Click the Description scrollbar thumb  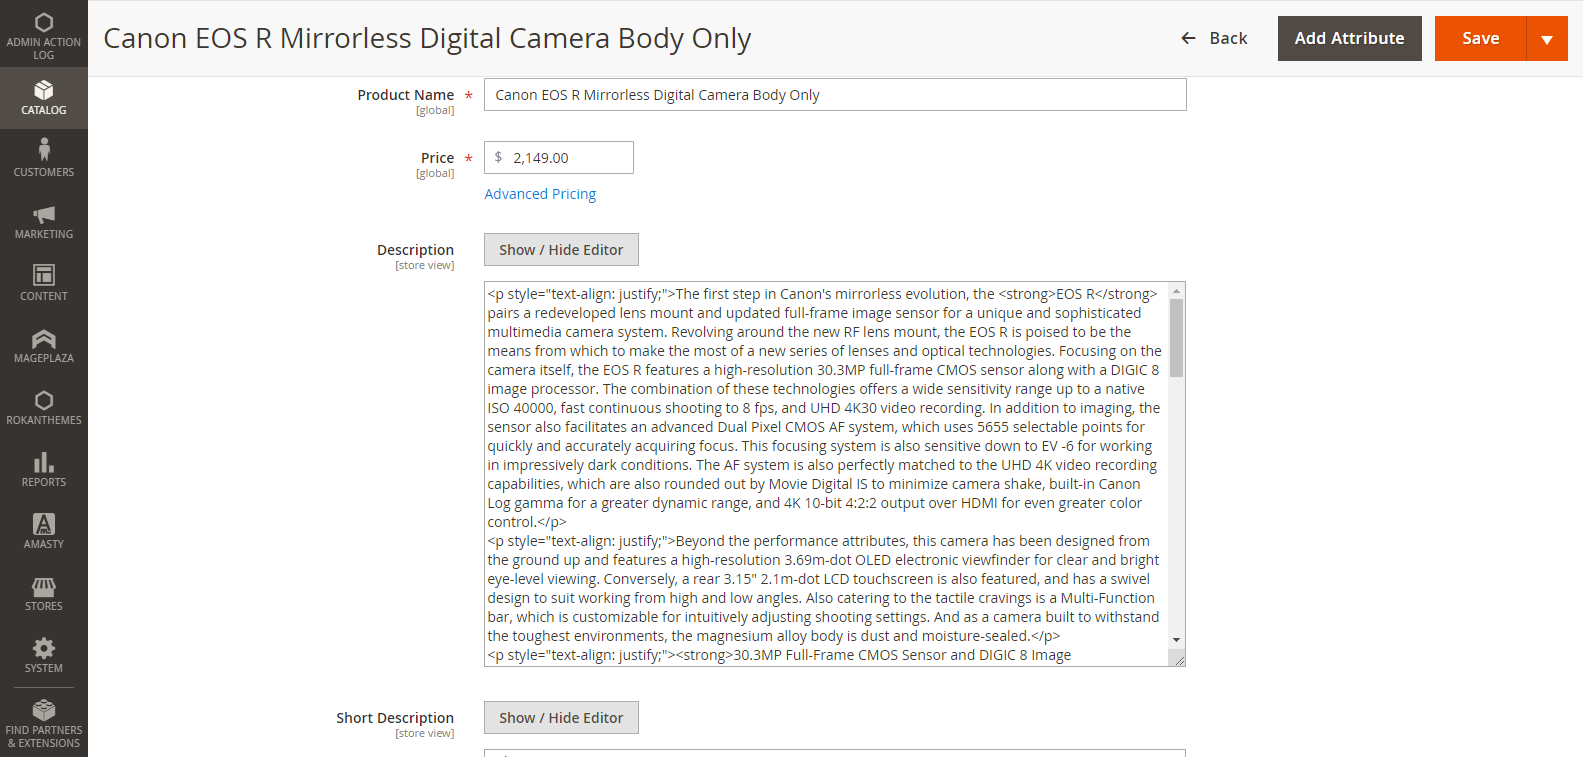click(1177, 338)
